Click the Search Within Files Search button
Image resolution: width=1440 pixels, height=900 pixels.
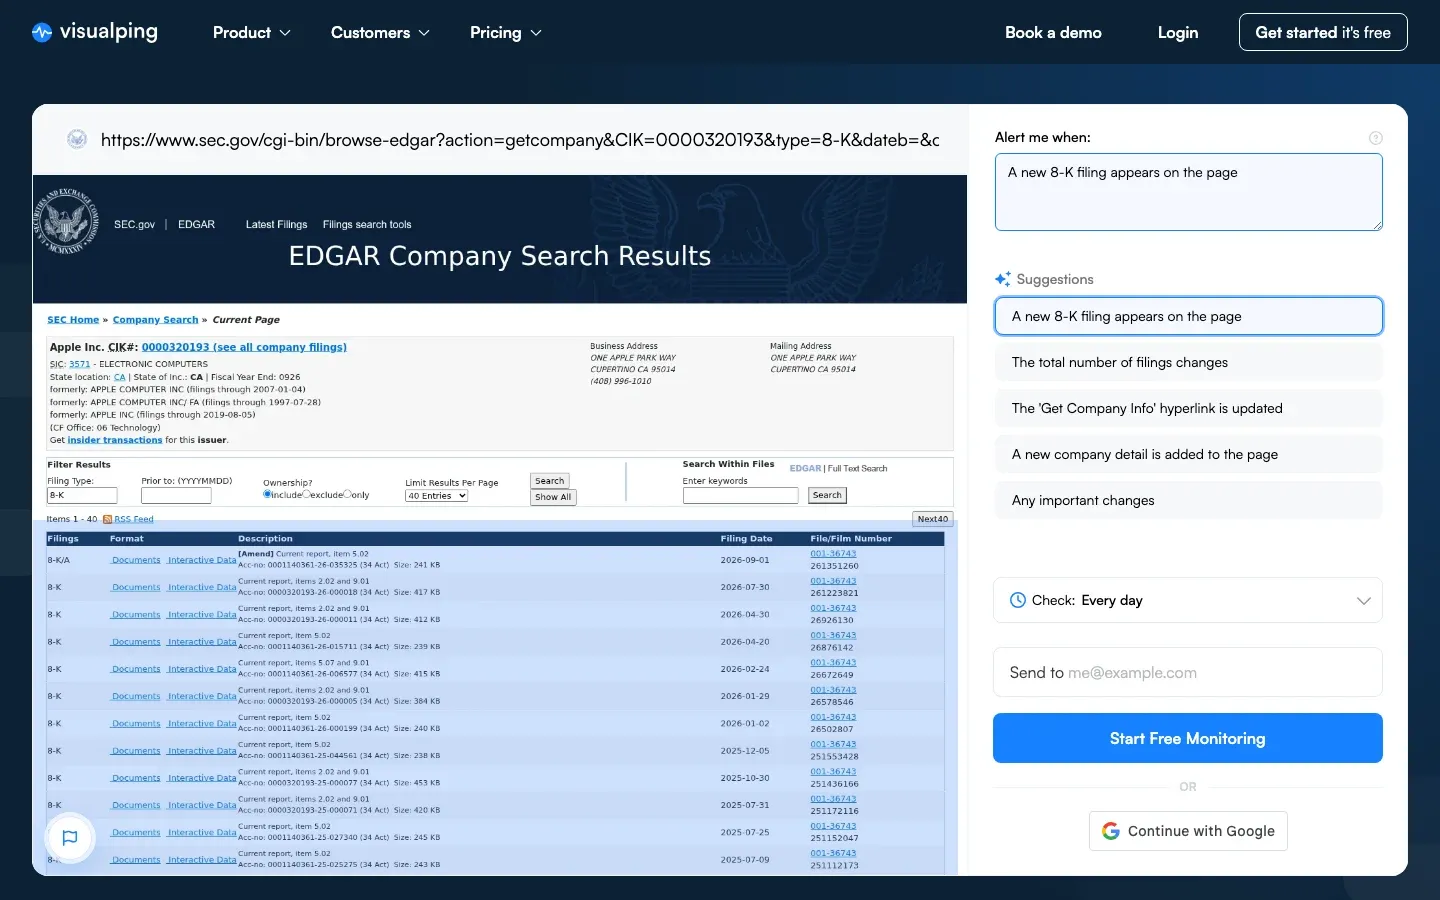click(x=827, y=495)
